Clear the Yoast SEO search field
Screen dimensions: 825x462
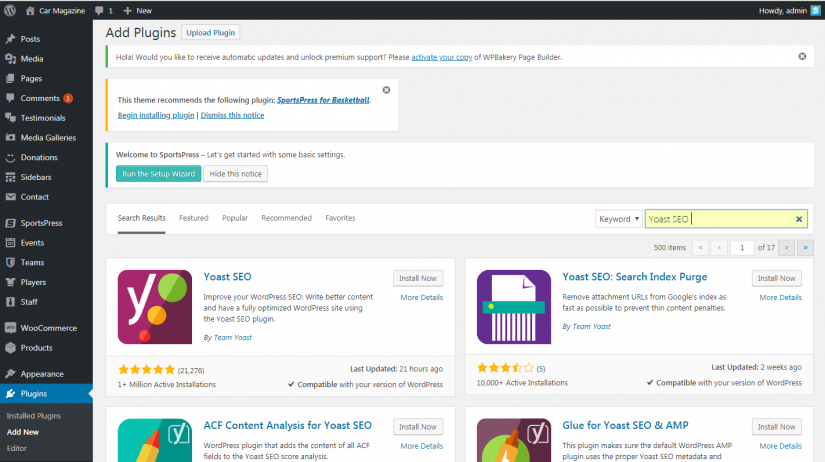pos(799,219)
